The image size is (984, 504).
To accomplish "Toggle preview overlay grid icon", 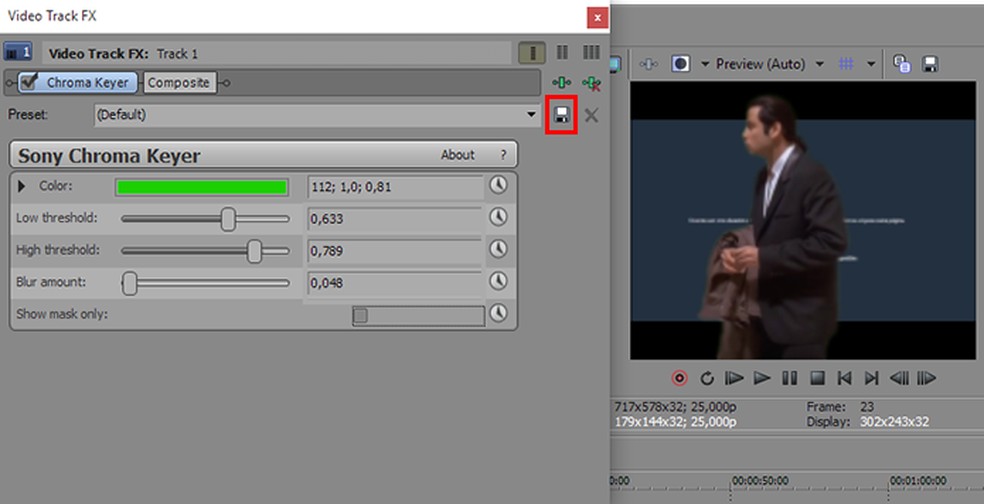I will tap(847, 64).
